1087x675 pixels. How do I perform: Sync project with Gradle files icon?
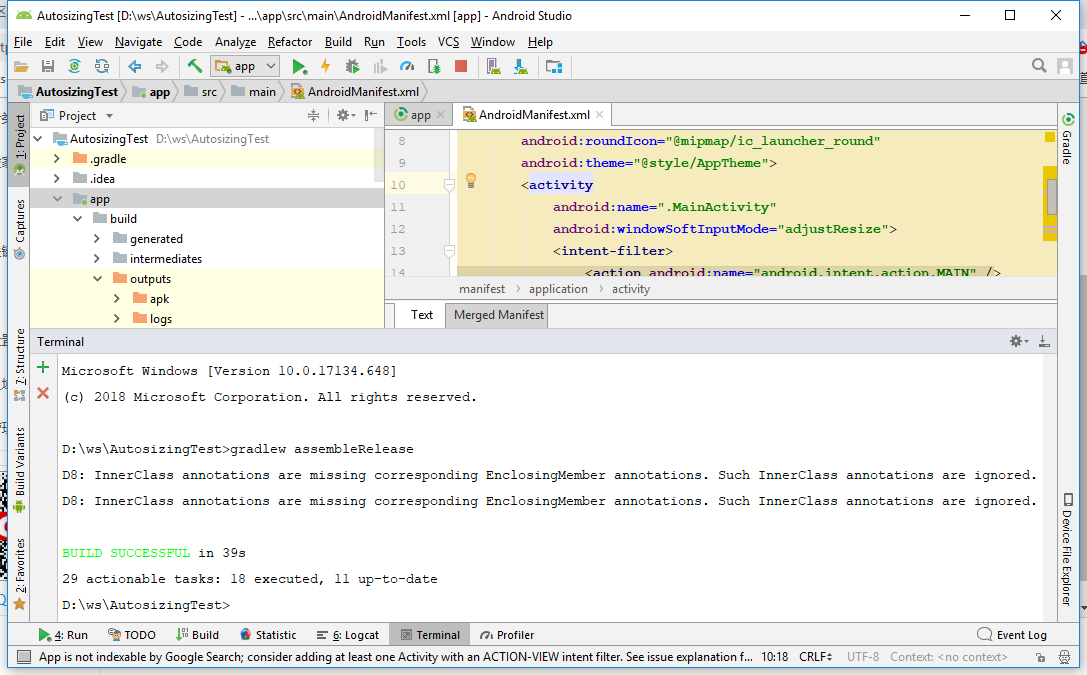(74, 67)
